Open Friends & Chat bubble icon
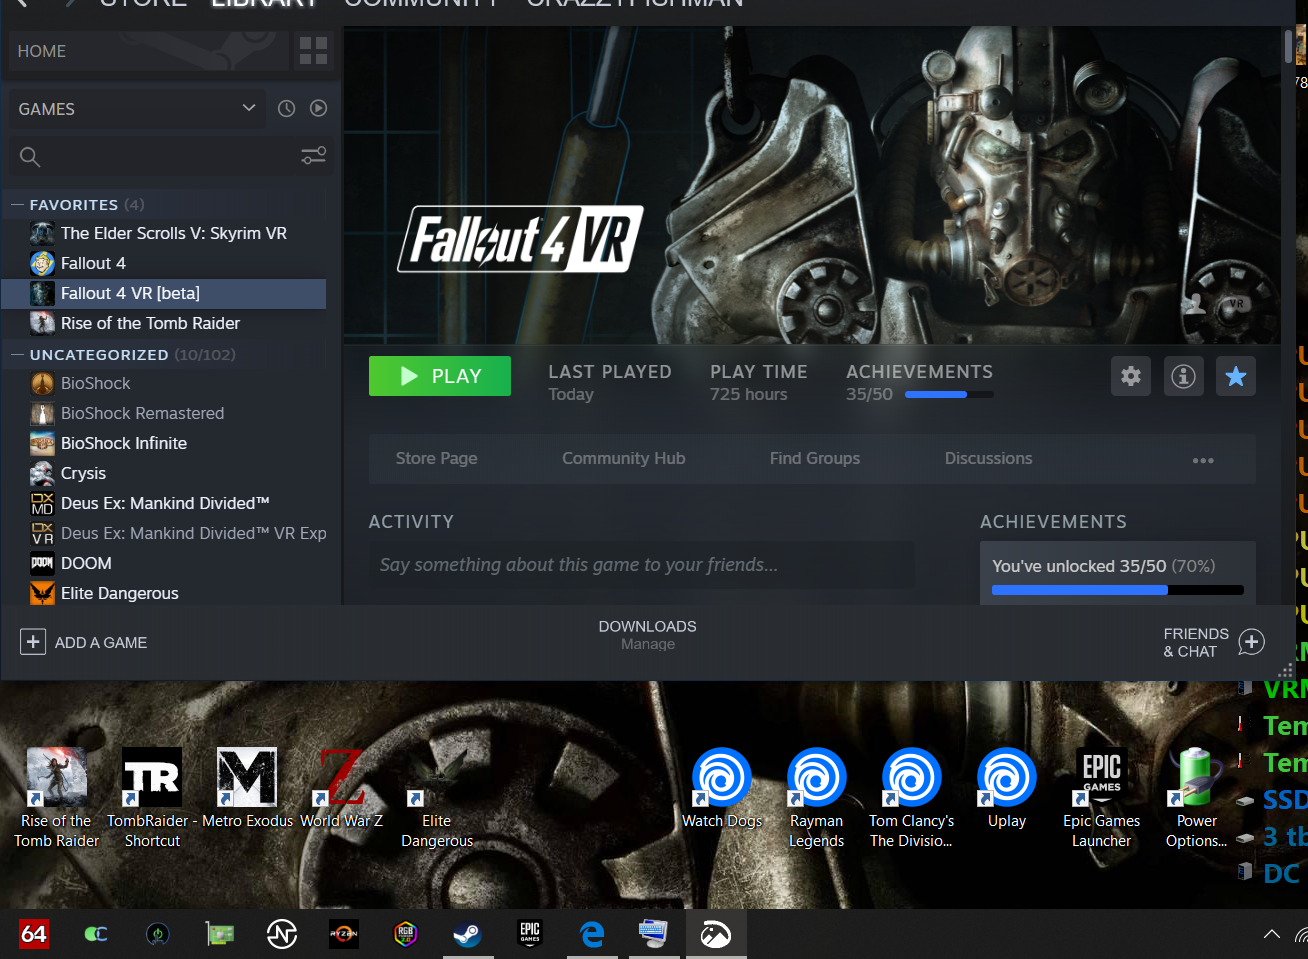 click(x=1251, y=642)
